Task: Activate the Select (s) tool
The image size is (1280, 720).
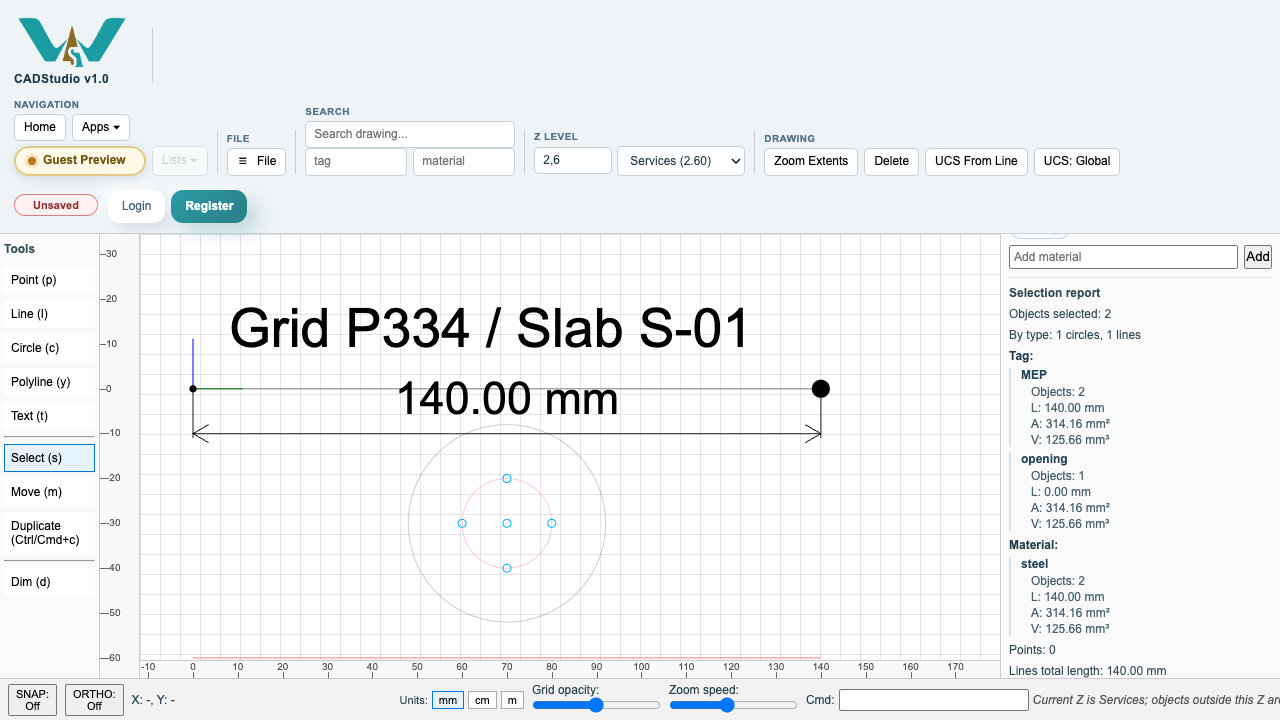Action: [49, 458]
